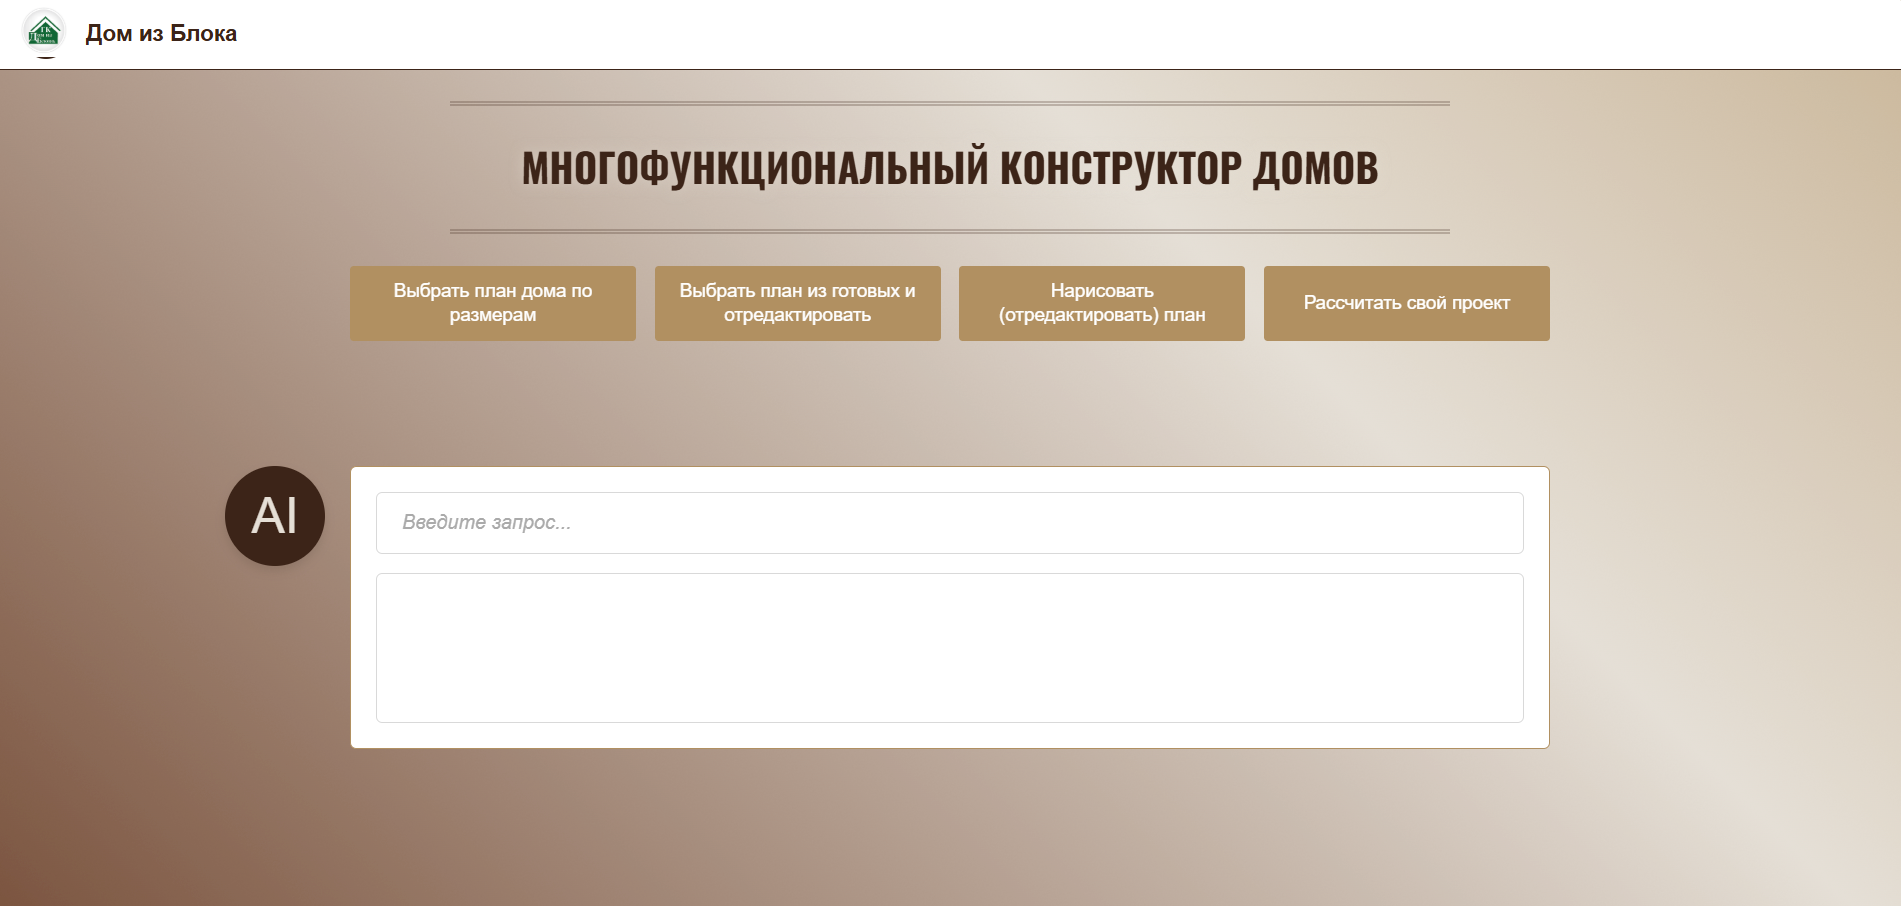Click the round AI assistant avatar
The width and height of the screenshot is (1901, 906).
tap(275, 516)
